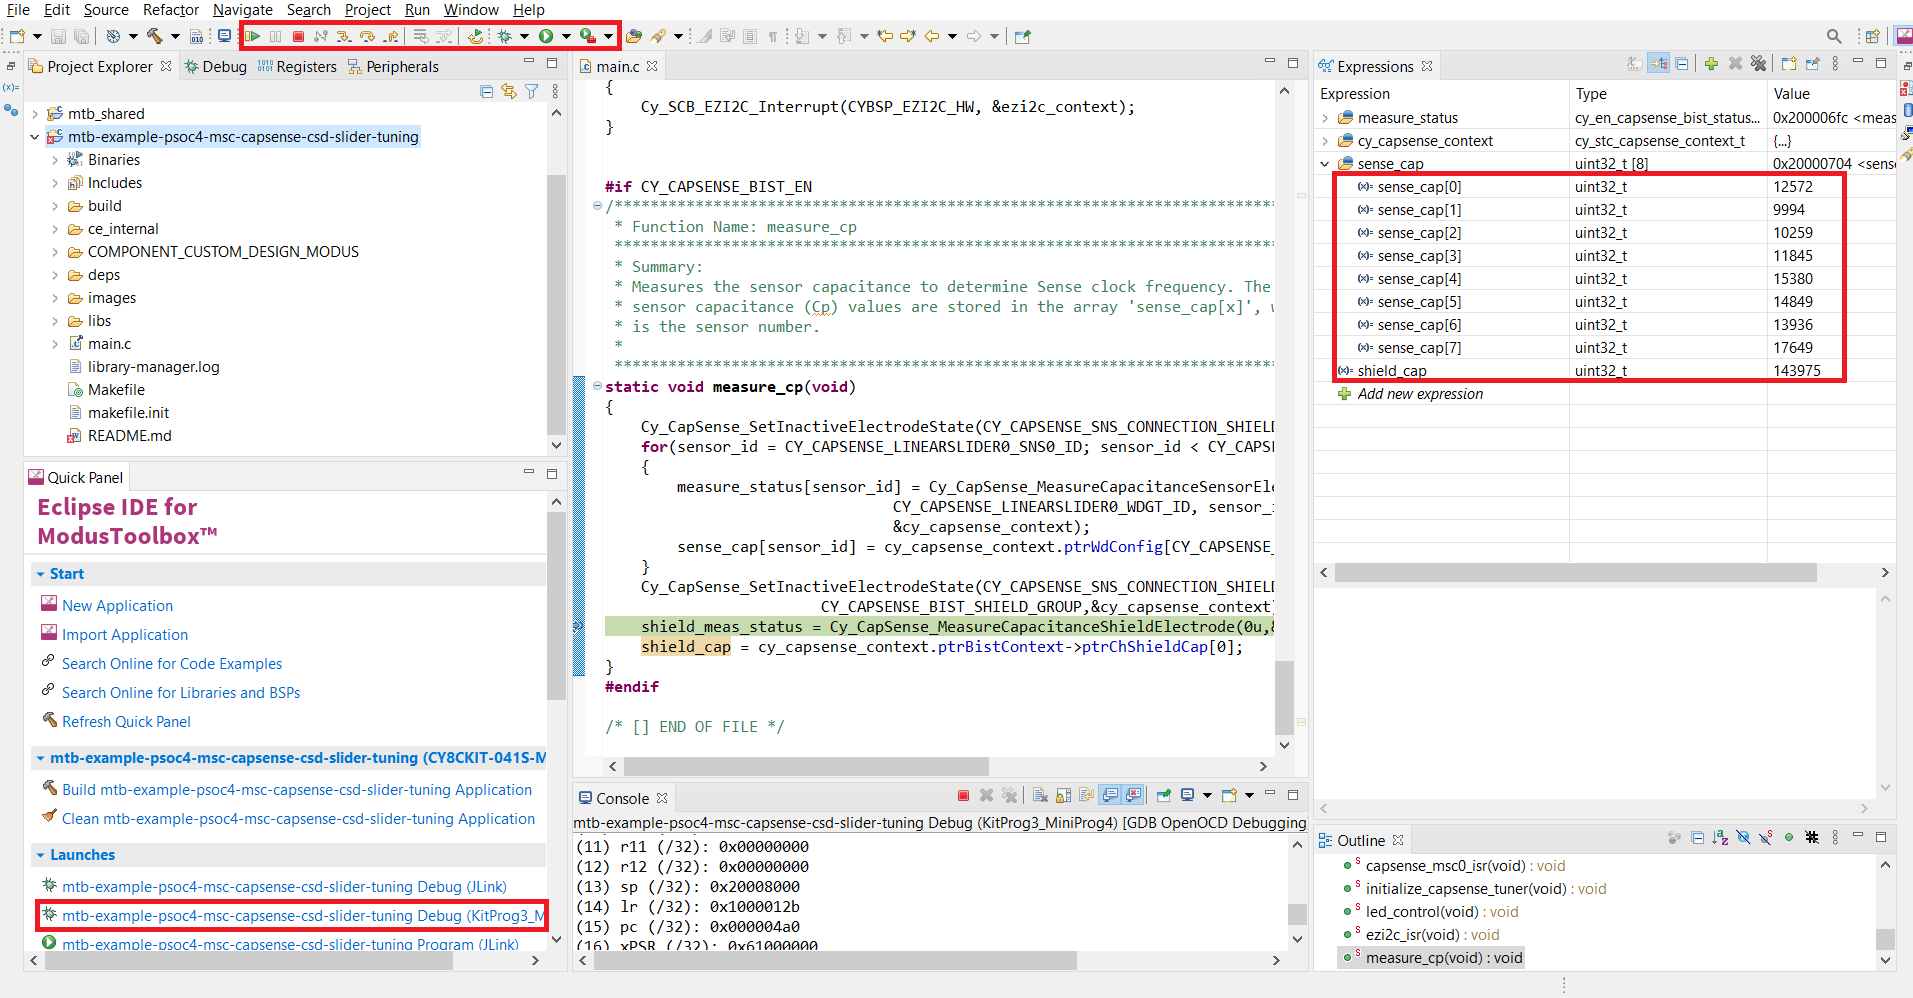Switch to the Debug tab

click(215, 67)
